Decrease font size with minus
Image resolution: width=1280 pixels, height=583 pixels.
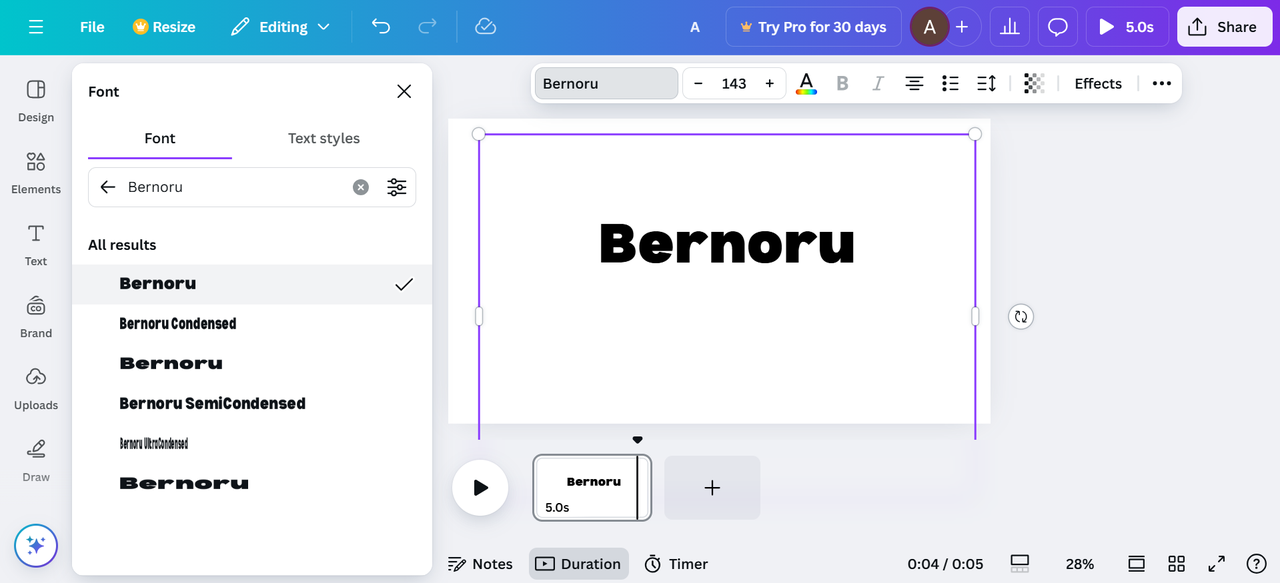[698, 83]
